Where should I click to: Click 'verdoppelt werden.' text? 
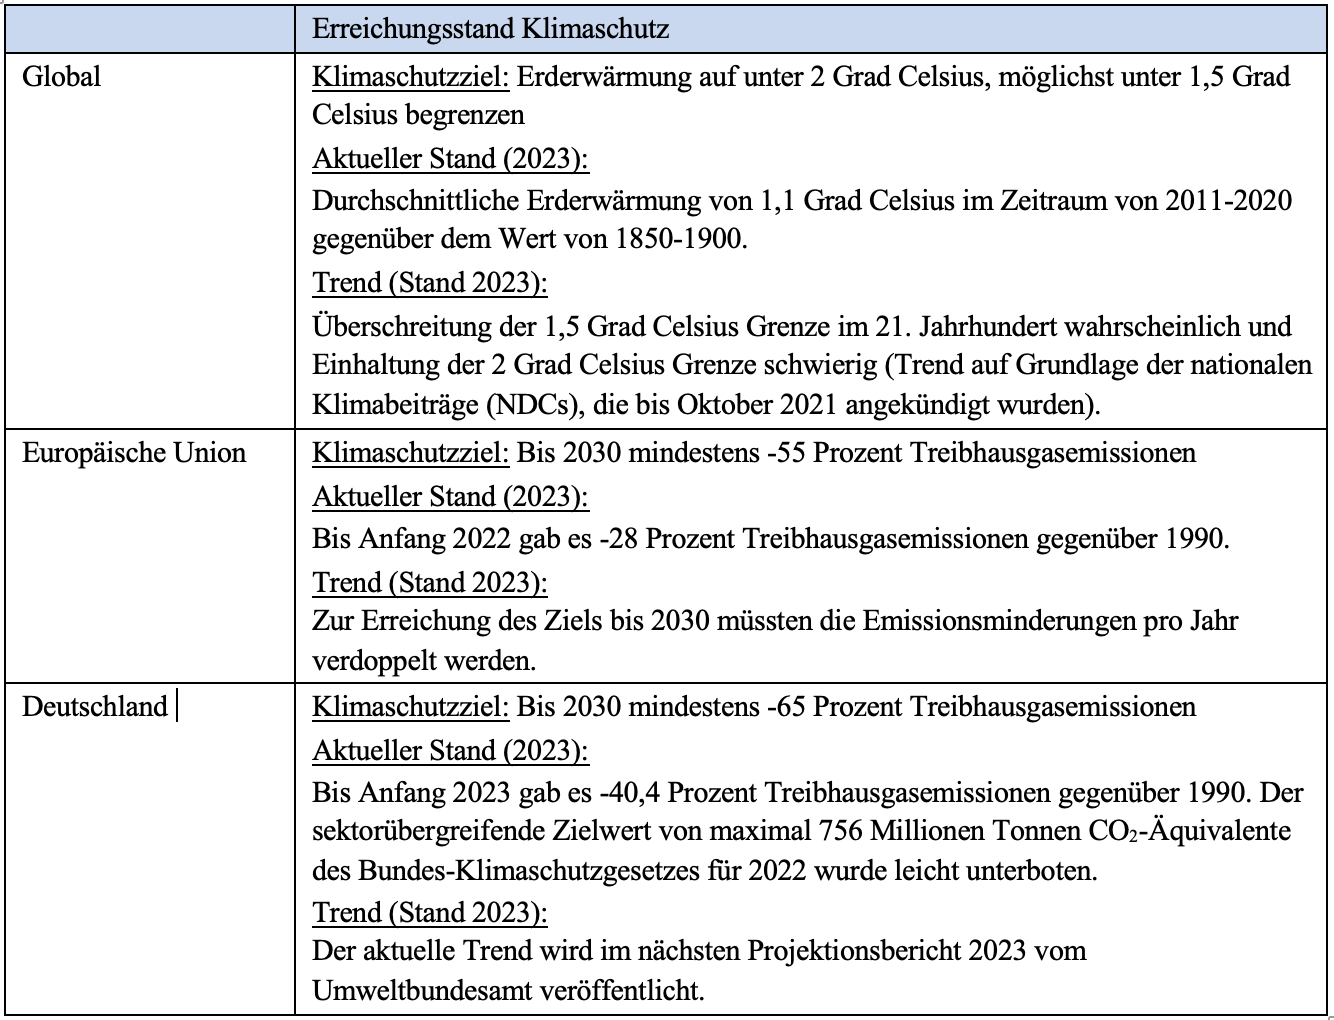click(424, 661)
